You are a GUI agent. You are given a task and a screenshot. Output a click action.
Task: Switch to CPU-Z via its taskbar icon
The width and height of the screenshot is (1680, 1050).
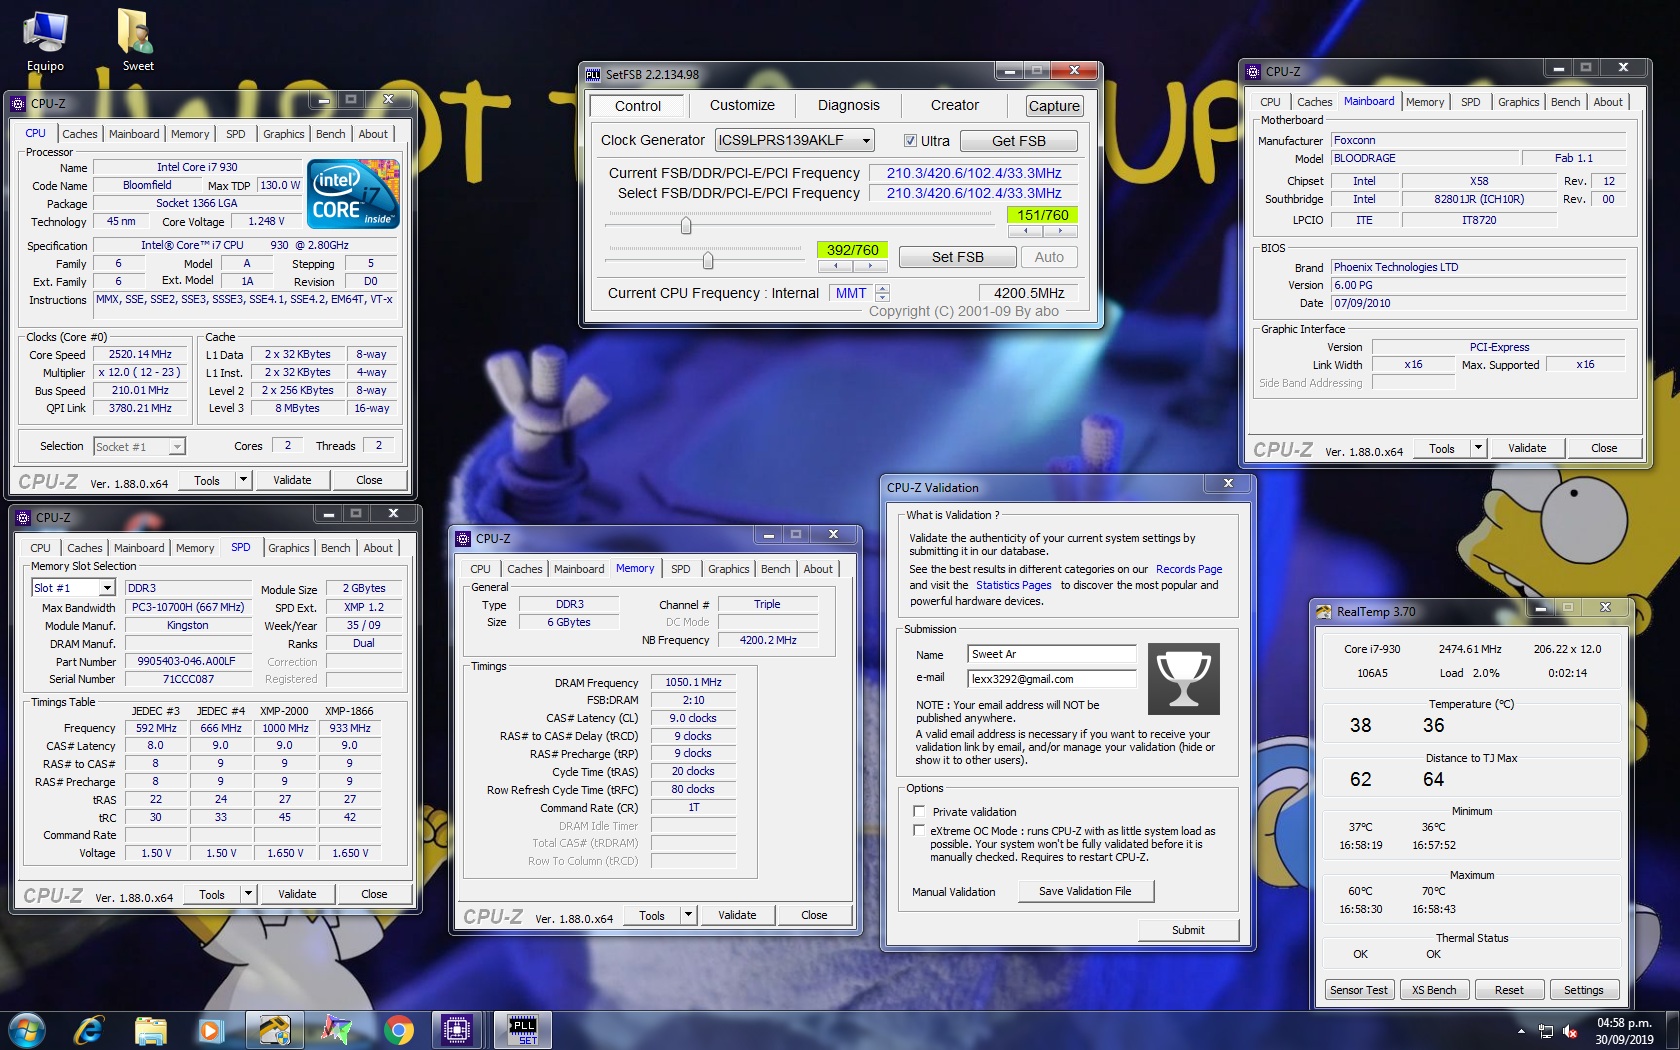457,1030
